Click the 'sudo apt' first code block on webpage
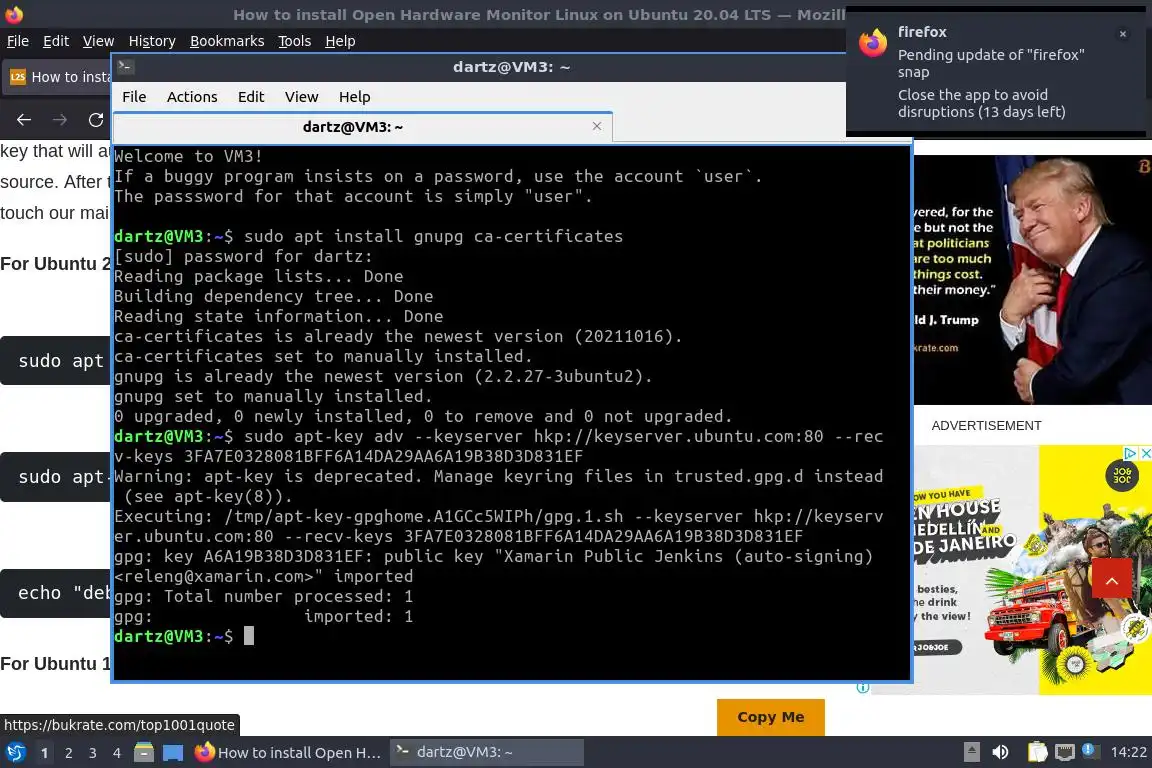Viewport: 1152px width, 768px height. 55,361
